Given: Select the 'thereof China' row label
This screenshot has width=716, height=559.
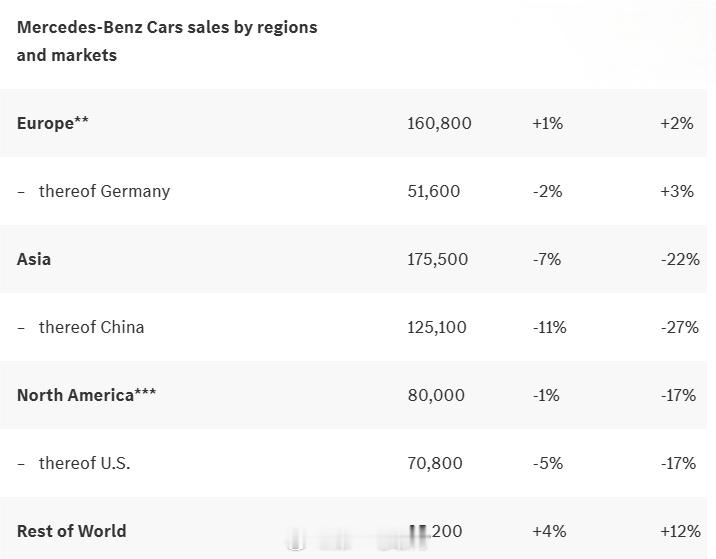Looking at the screenshot, I should [x=91, y=327].
